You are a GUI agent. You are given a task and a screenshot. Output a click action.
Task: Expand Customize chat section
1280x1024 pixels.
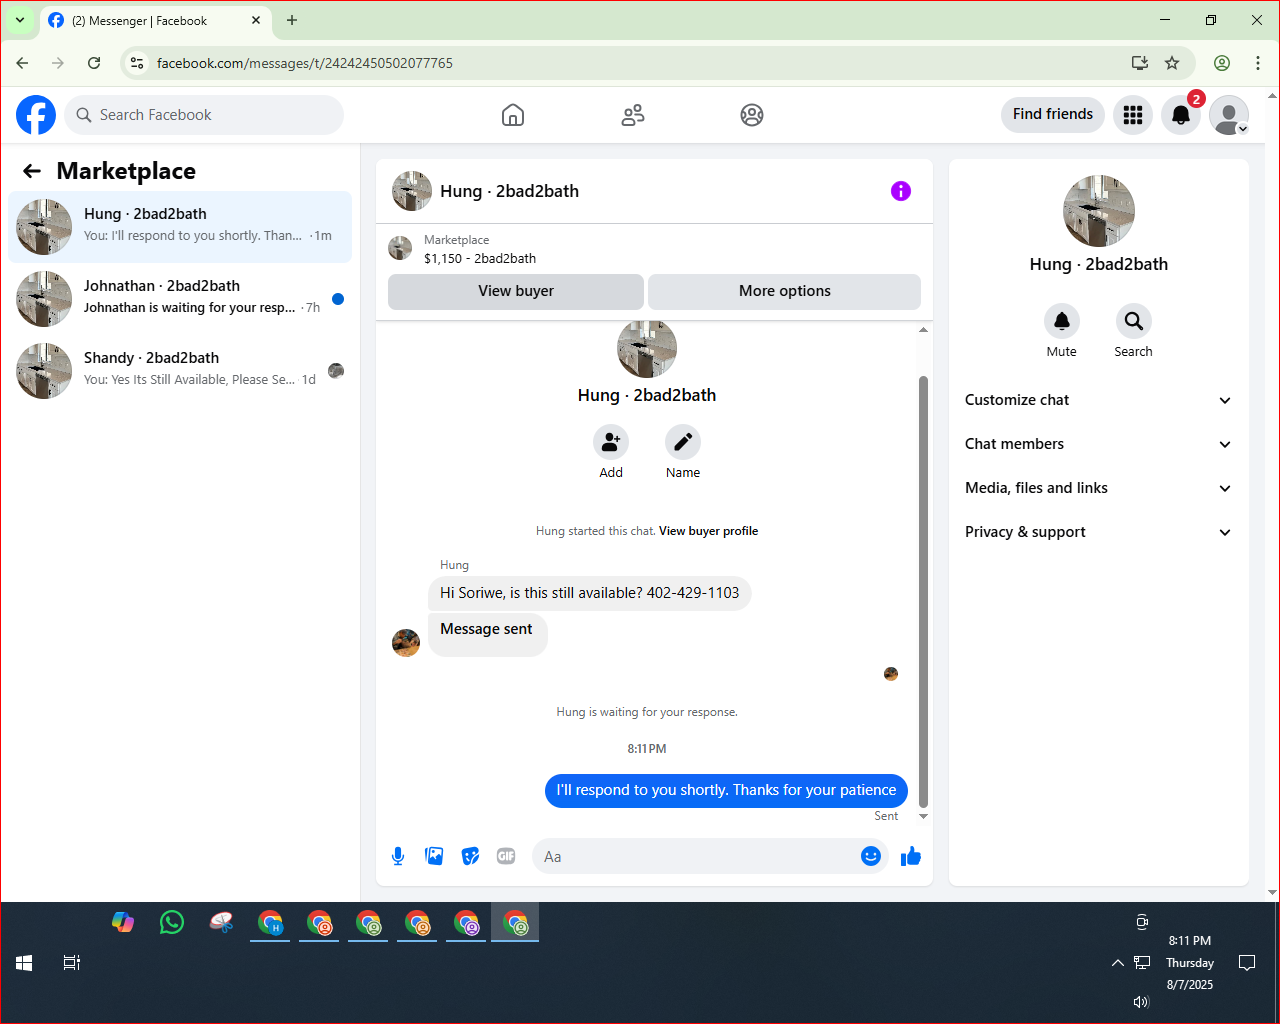pos(1098,400)
